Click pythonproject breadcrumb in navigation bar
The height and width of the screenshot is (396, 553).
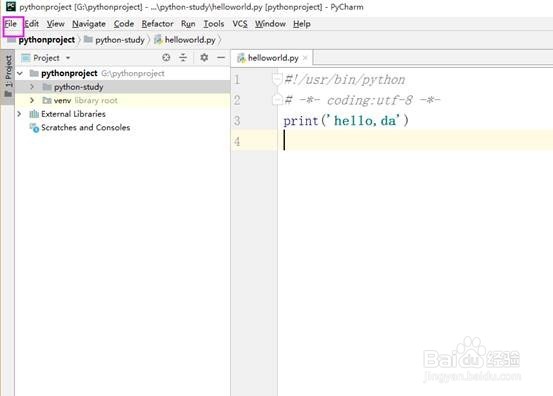point(47,40)
